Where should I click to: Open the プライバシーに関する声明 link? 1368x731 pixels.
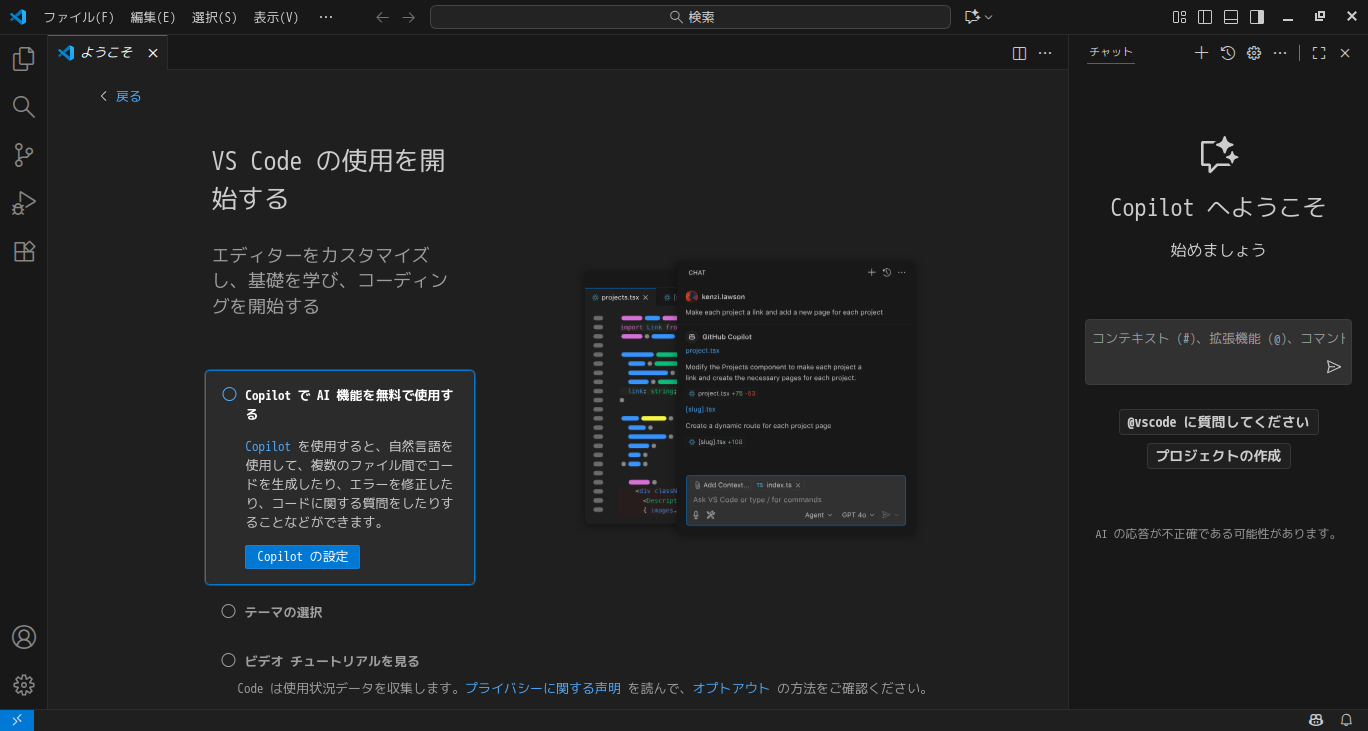click(x=543, y=688)
